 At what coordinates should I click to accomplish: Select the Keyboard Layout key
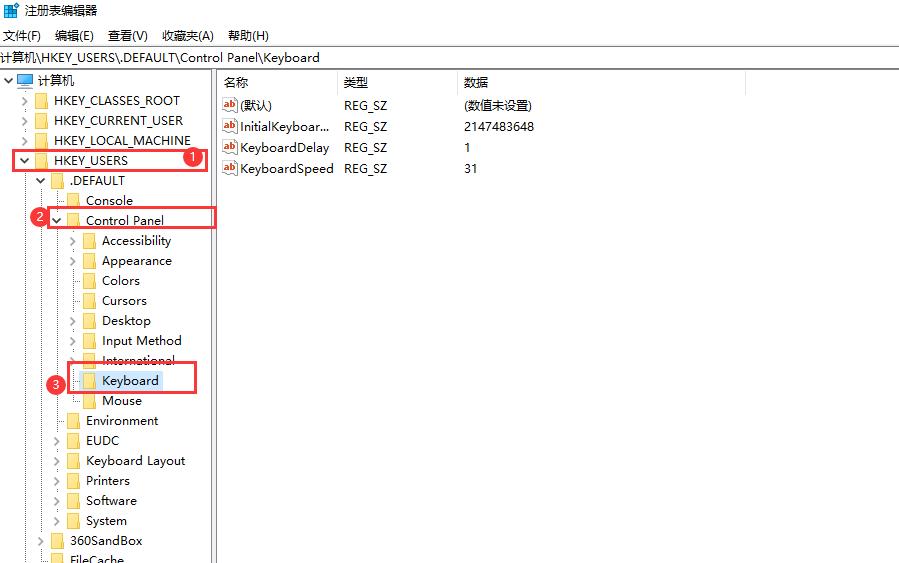point(135,461)
